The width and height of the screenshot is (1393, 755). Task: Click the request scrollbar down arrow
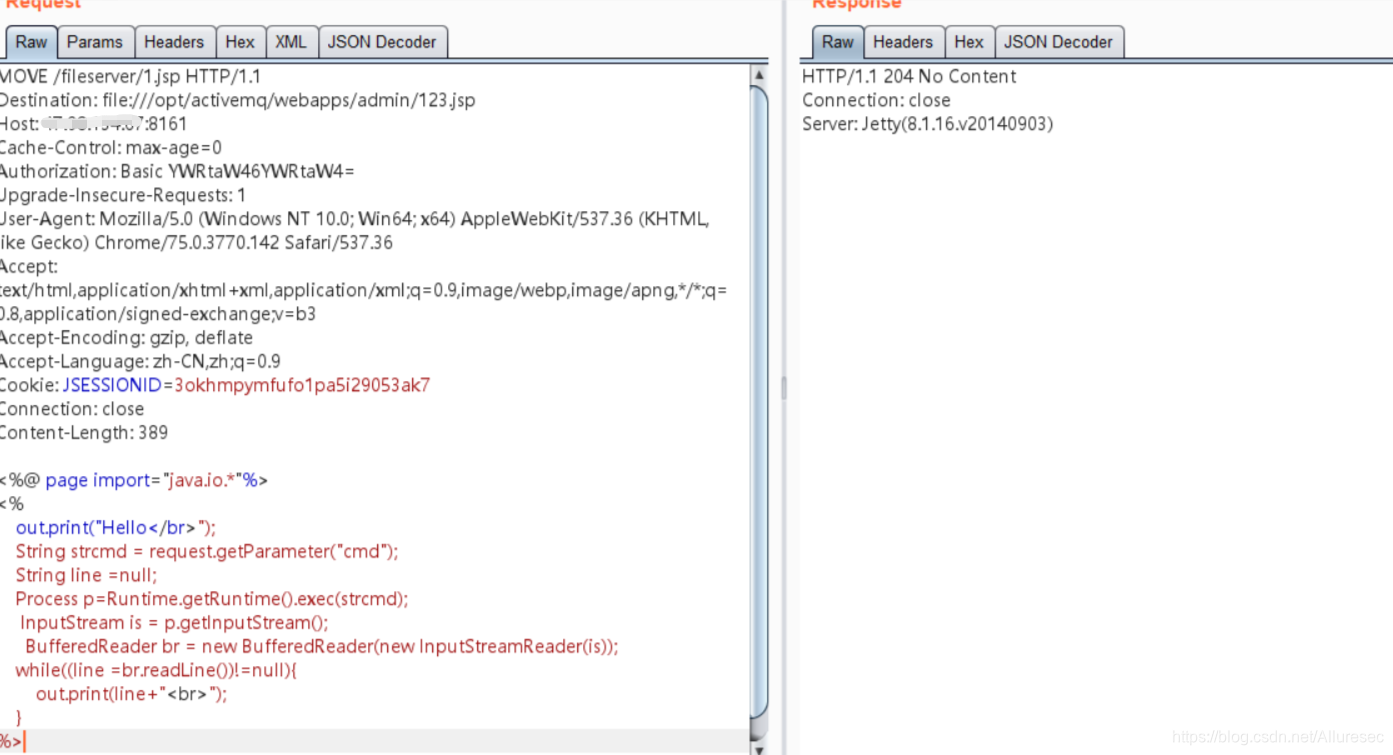coord(759,748)
